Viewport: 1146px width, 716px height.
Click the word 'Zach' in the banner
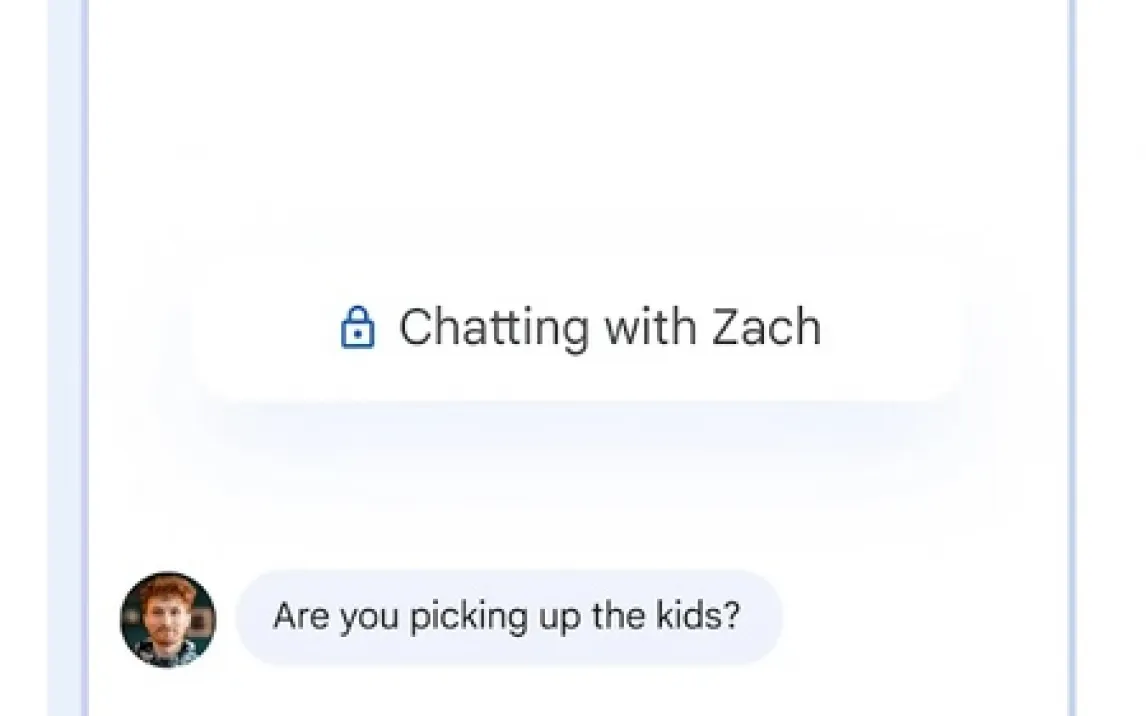(x=766, y=328)
